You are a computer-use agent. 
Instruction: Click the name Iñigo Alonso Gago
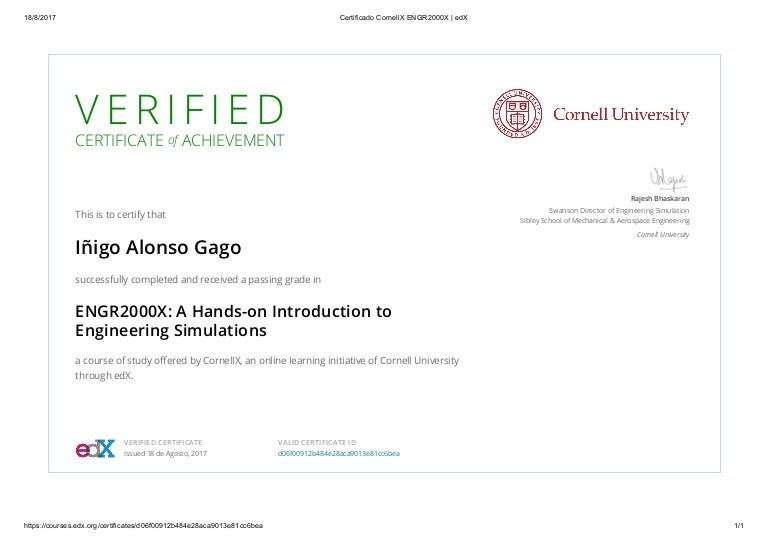[158, 248]
